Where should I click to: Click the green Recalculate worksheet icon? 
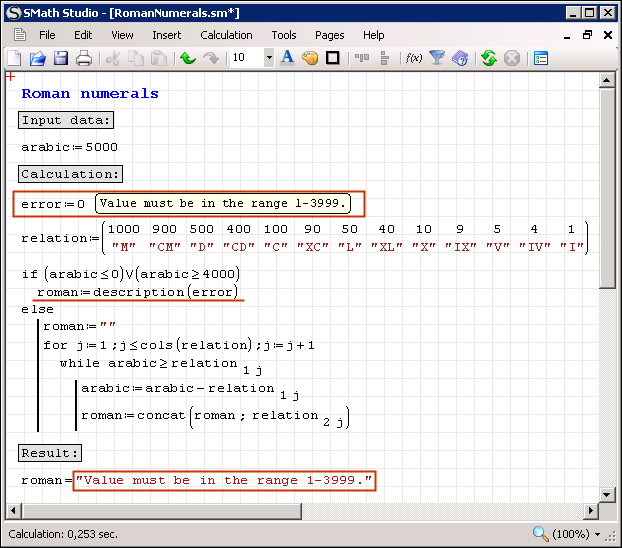coord(489,58)
